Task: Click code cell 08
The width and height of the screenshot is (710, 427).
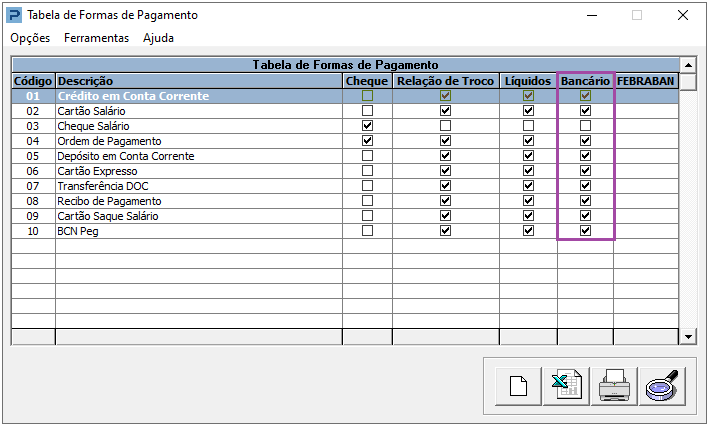Action: pyautogui.click(x=33, y=201)
